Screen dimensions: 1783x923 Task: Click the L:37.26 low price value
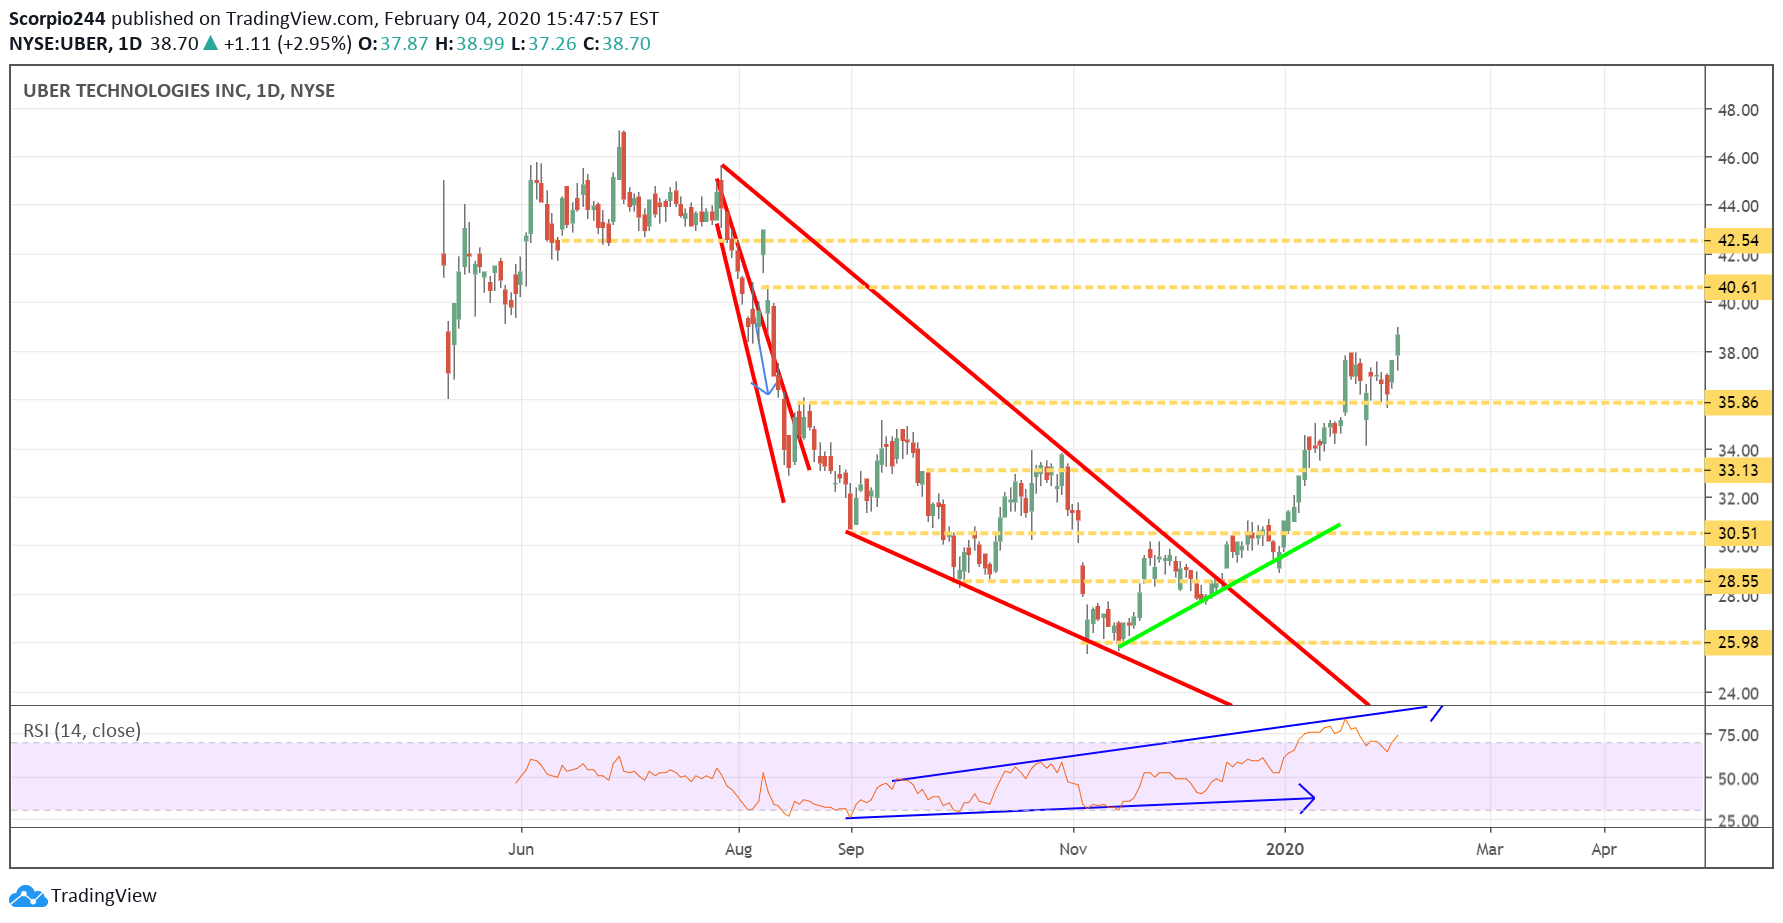pyautogui.click(x=543, y=44)
